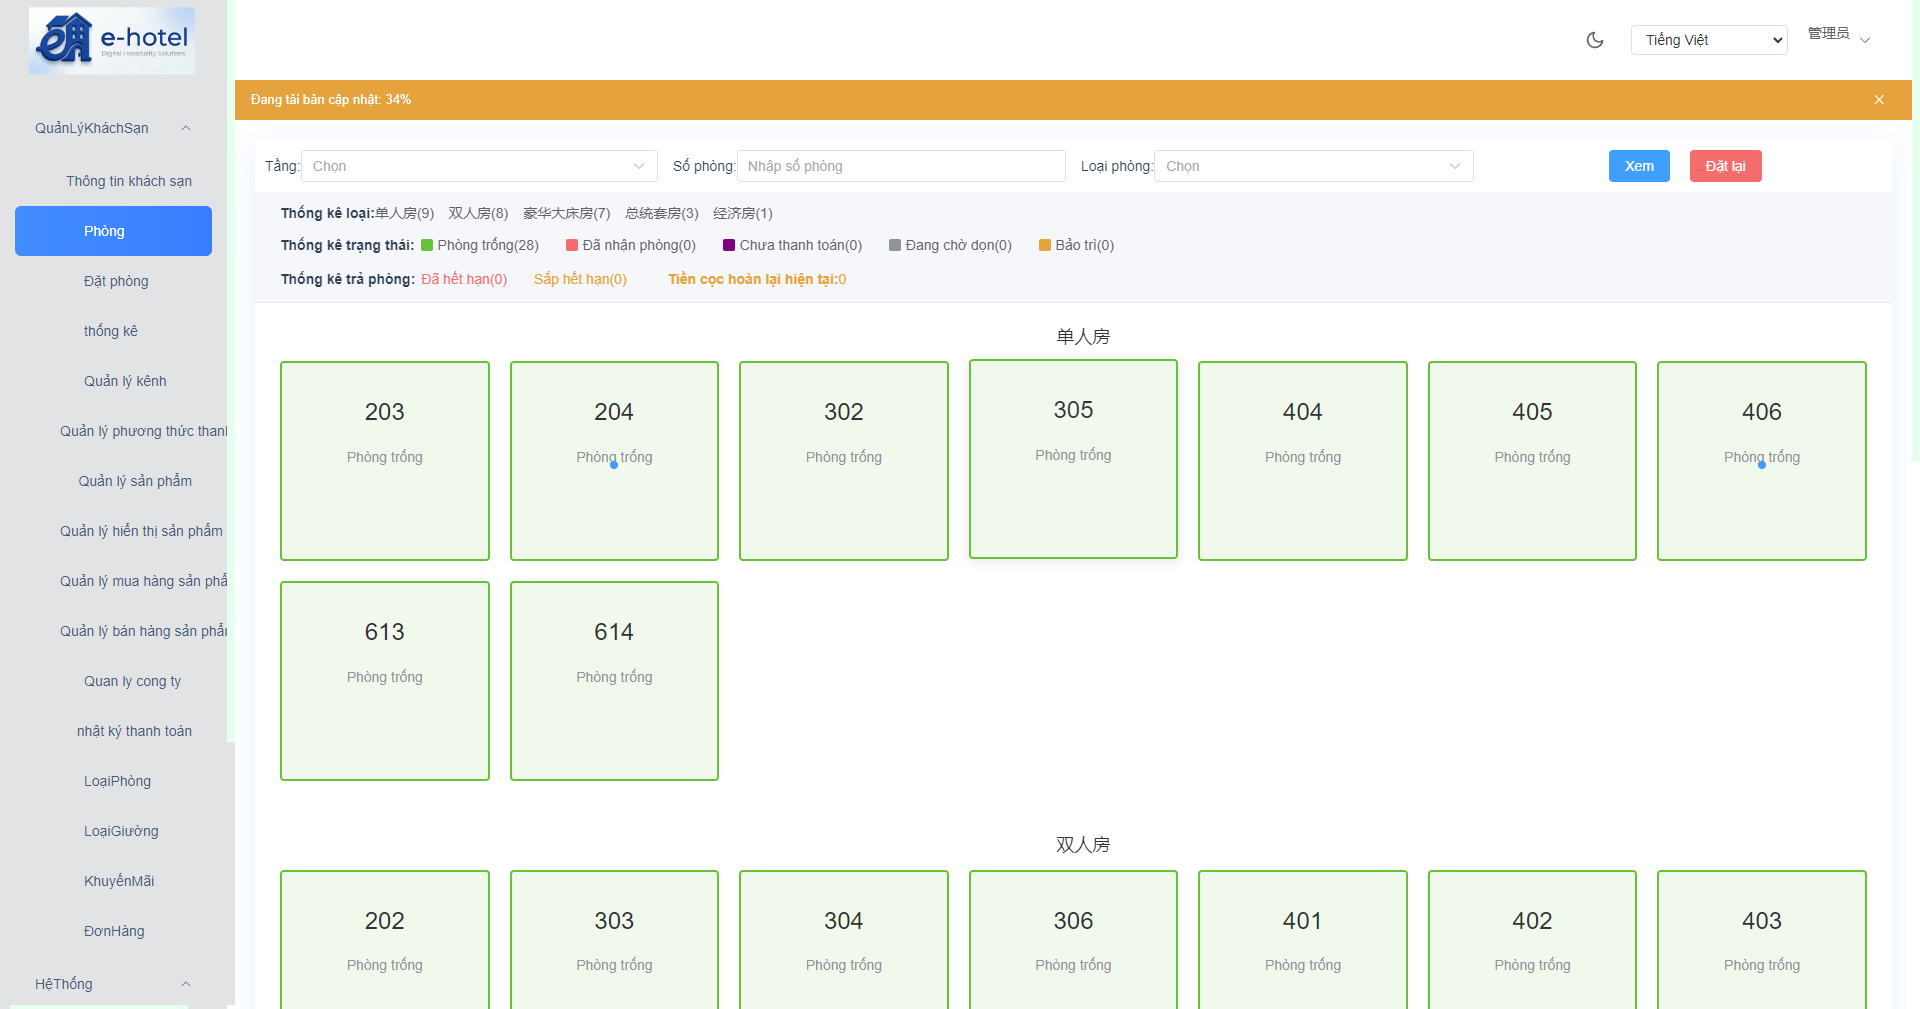
Task: Open Thông tin khách sạn menu item
Action: coord(129,181)
